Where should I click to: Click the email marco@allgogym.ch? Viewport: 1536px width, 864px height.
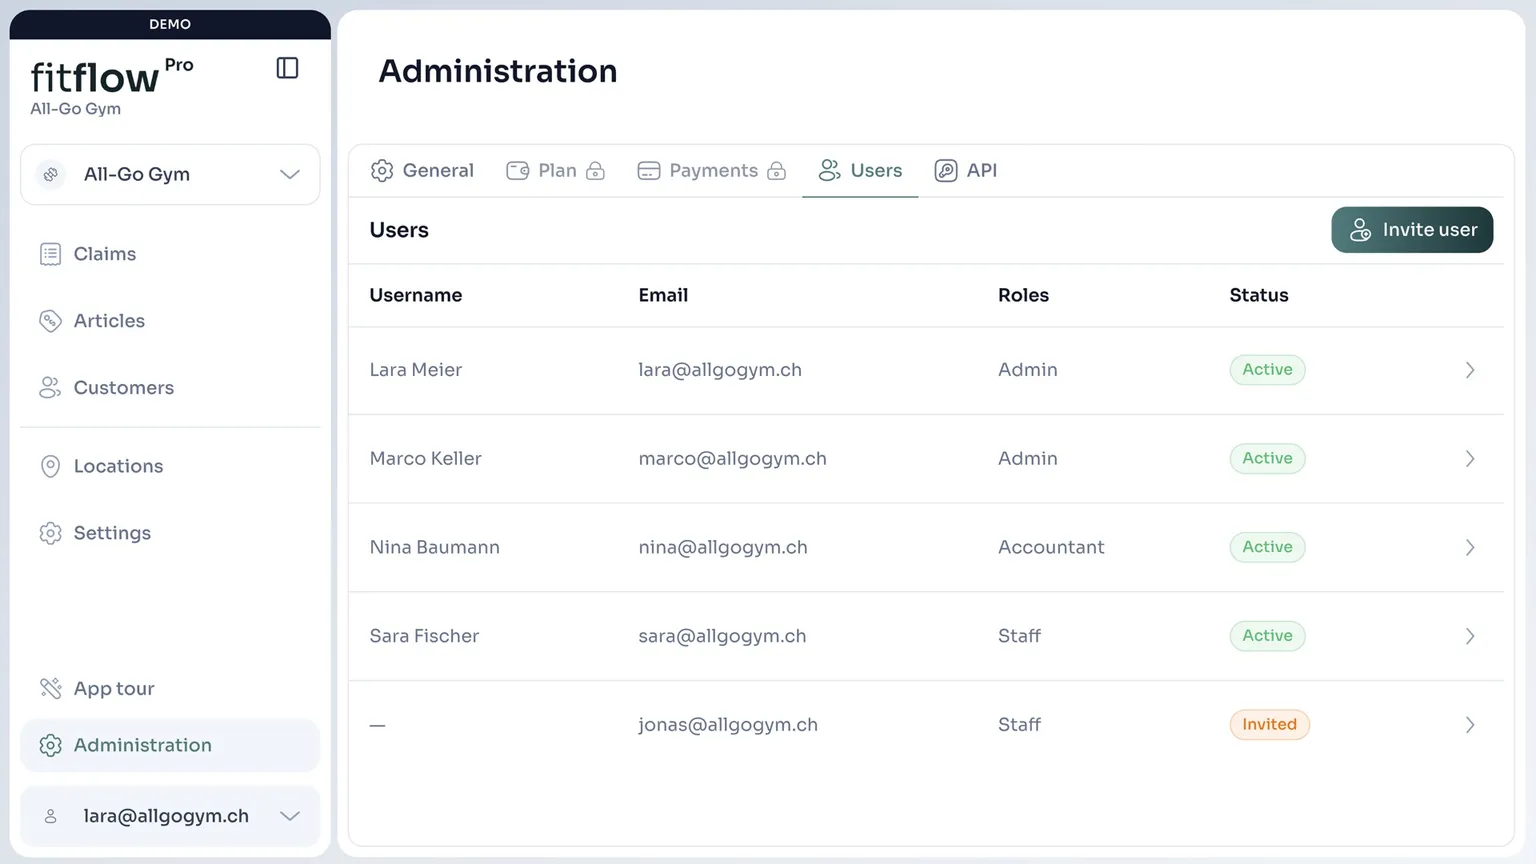coord(733,459)
